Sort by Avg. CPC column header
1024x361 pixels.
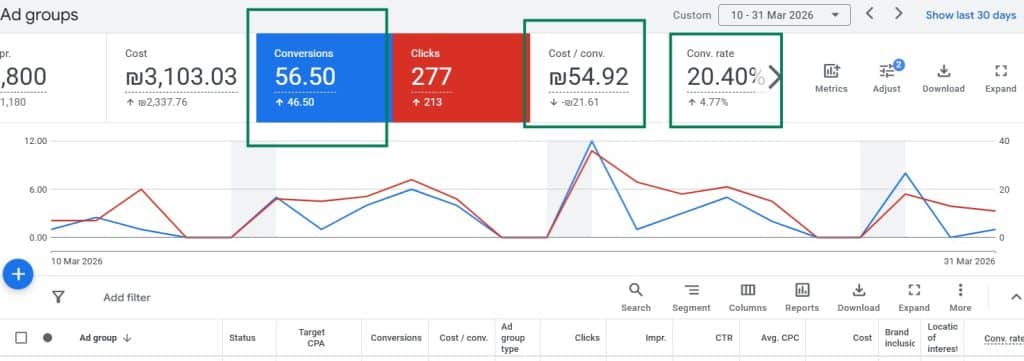pyautogui.click(x=780, y=337)
